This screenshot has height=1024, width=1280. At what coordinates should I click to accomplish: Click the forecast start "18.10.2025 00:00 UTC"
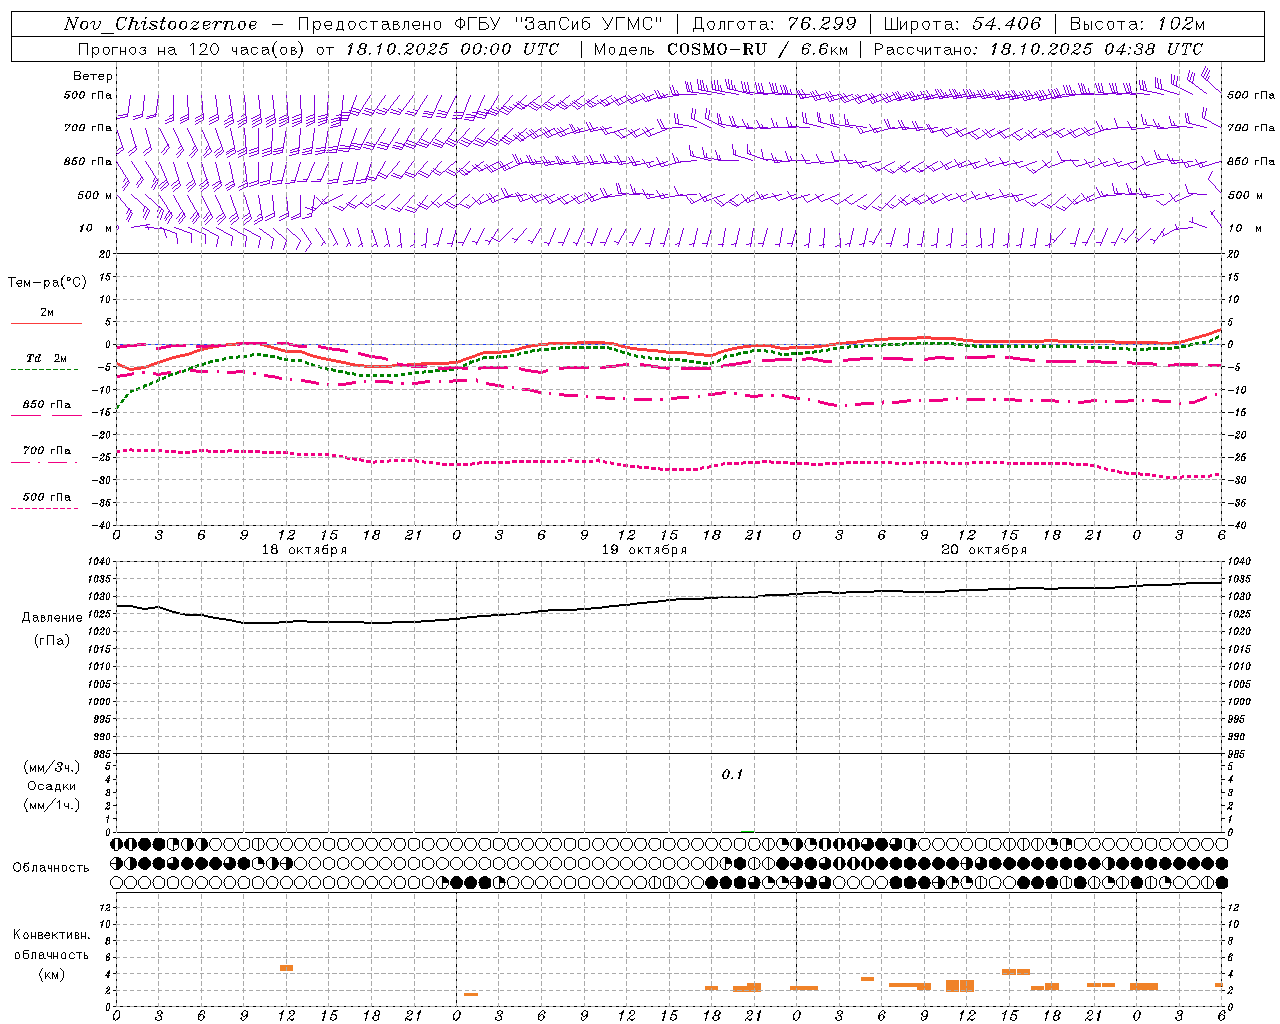(452, 49)
